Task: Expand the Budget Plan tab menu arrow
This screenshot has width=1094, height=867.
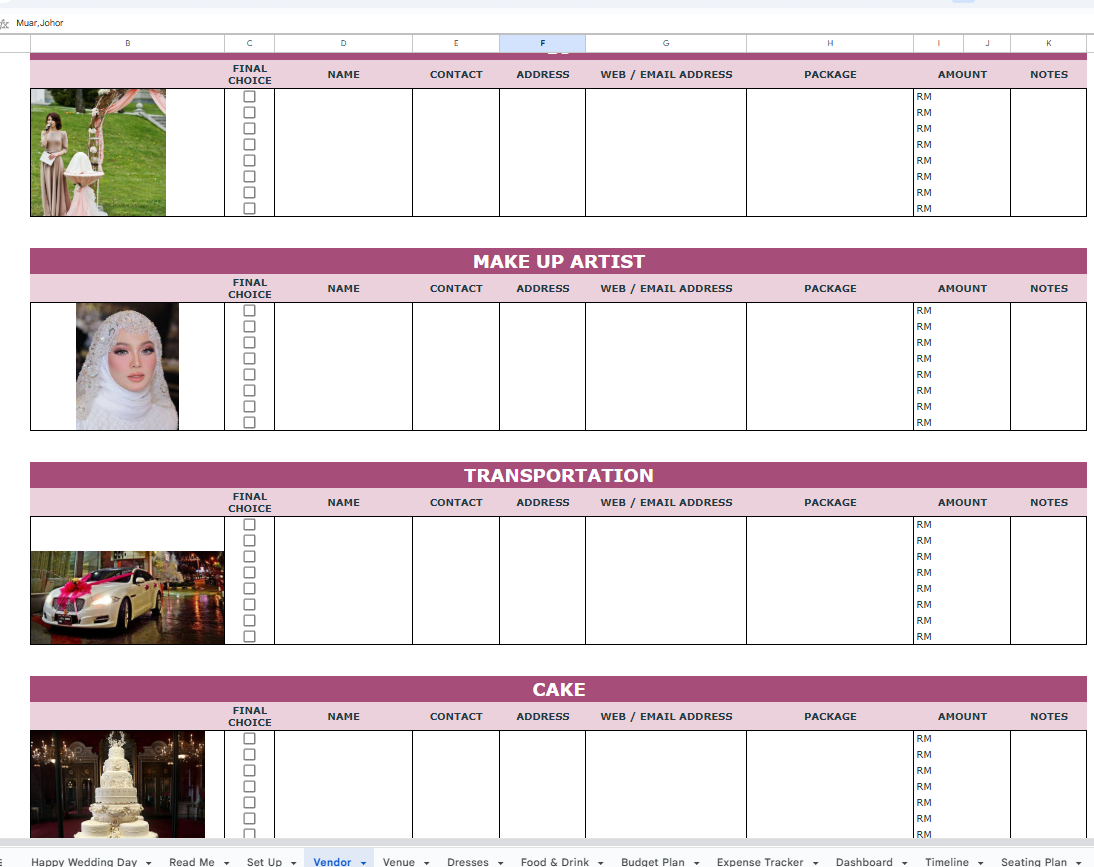Action: pos(696,862)
